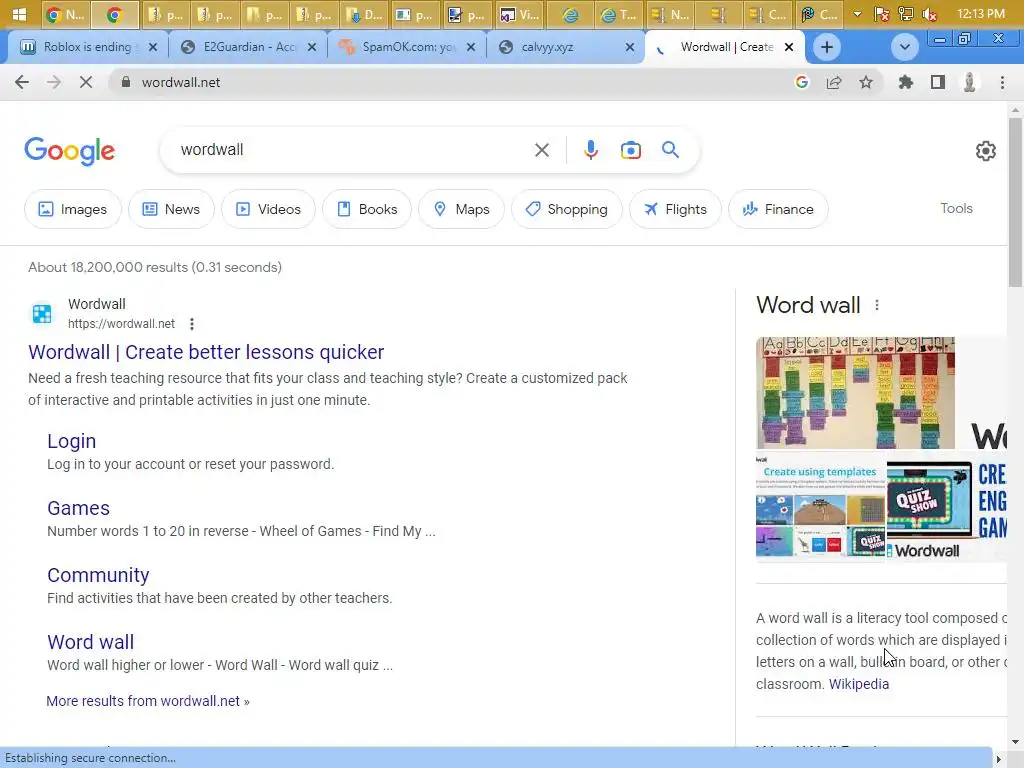
Task: Filter results by Maps
Action: [x=461, y=209]
